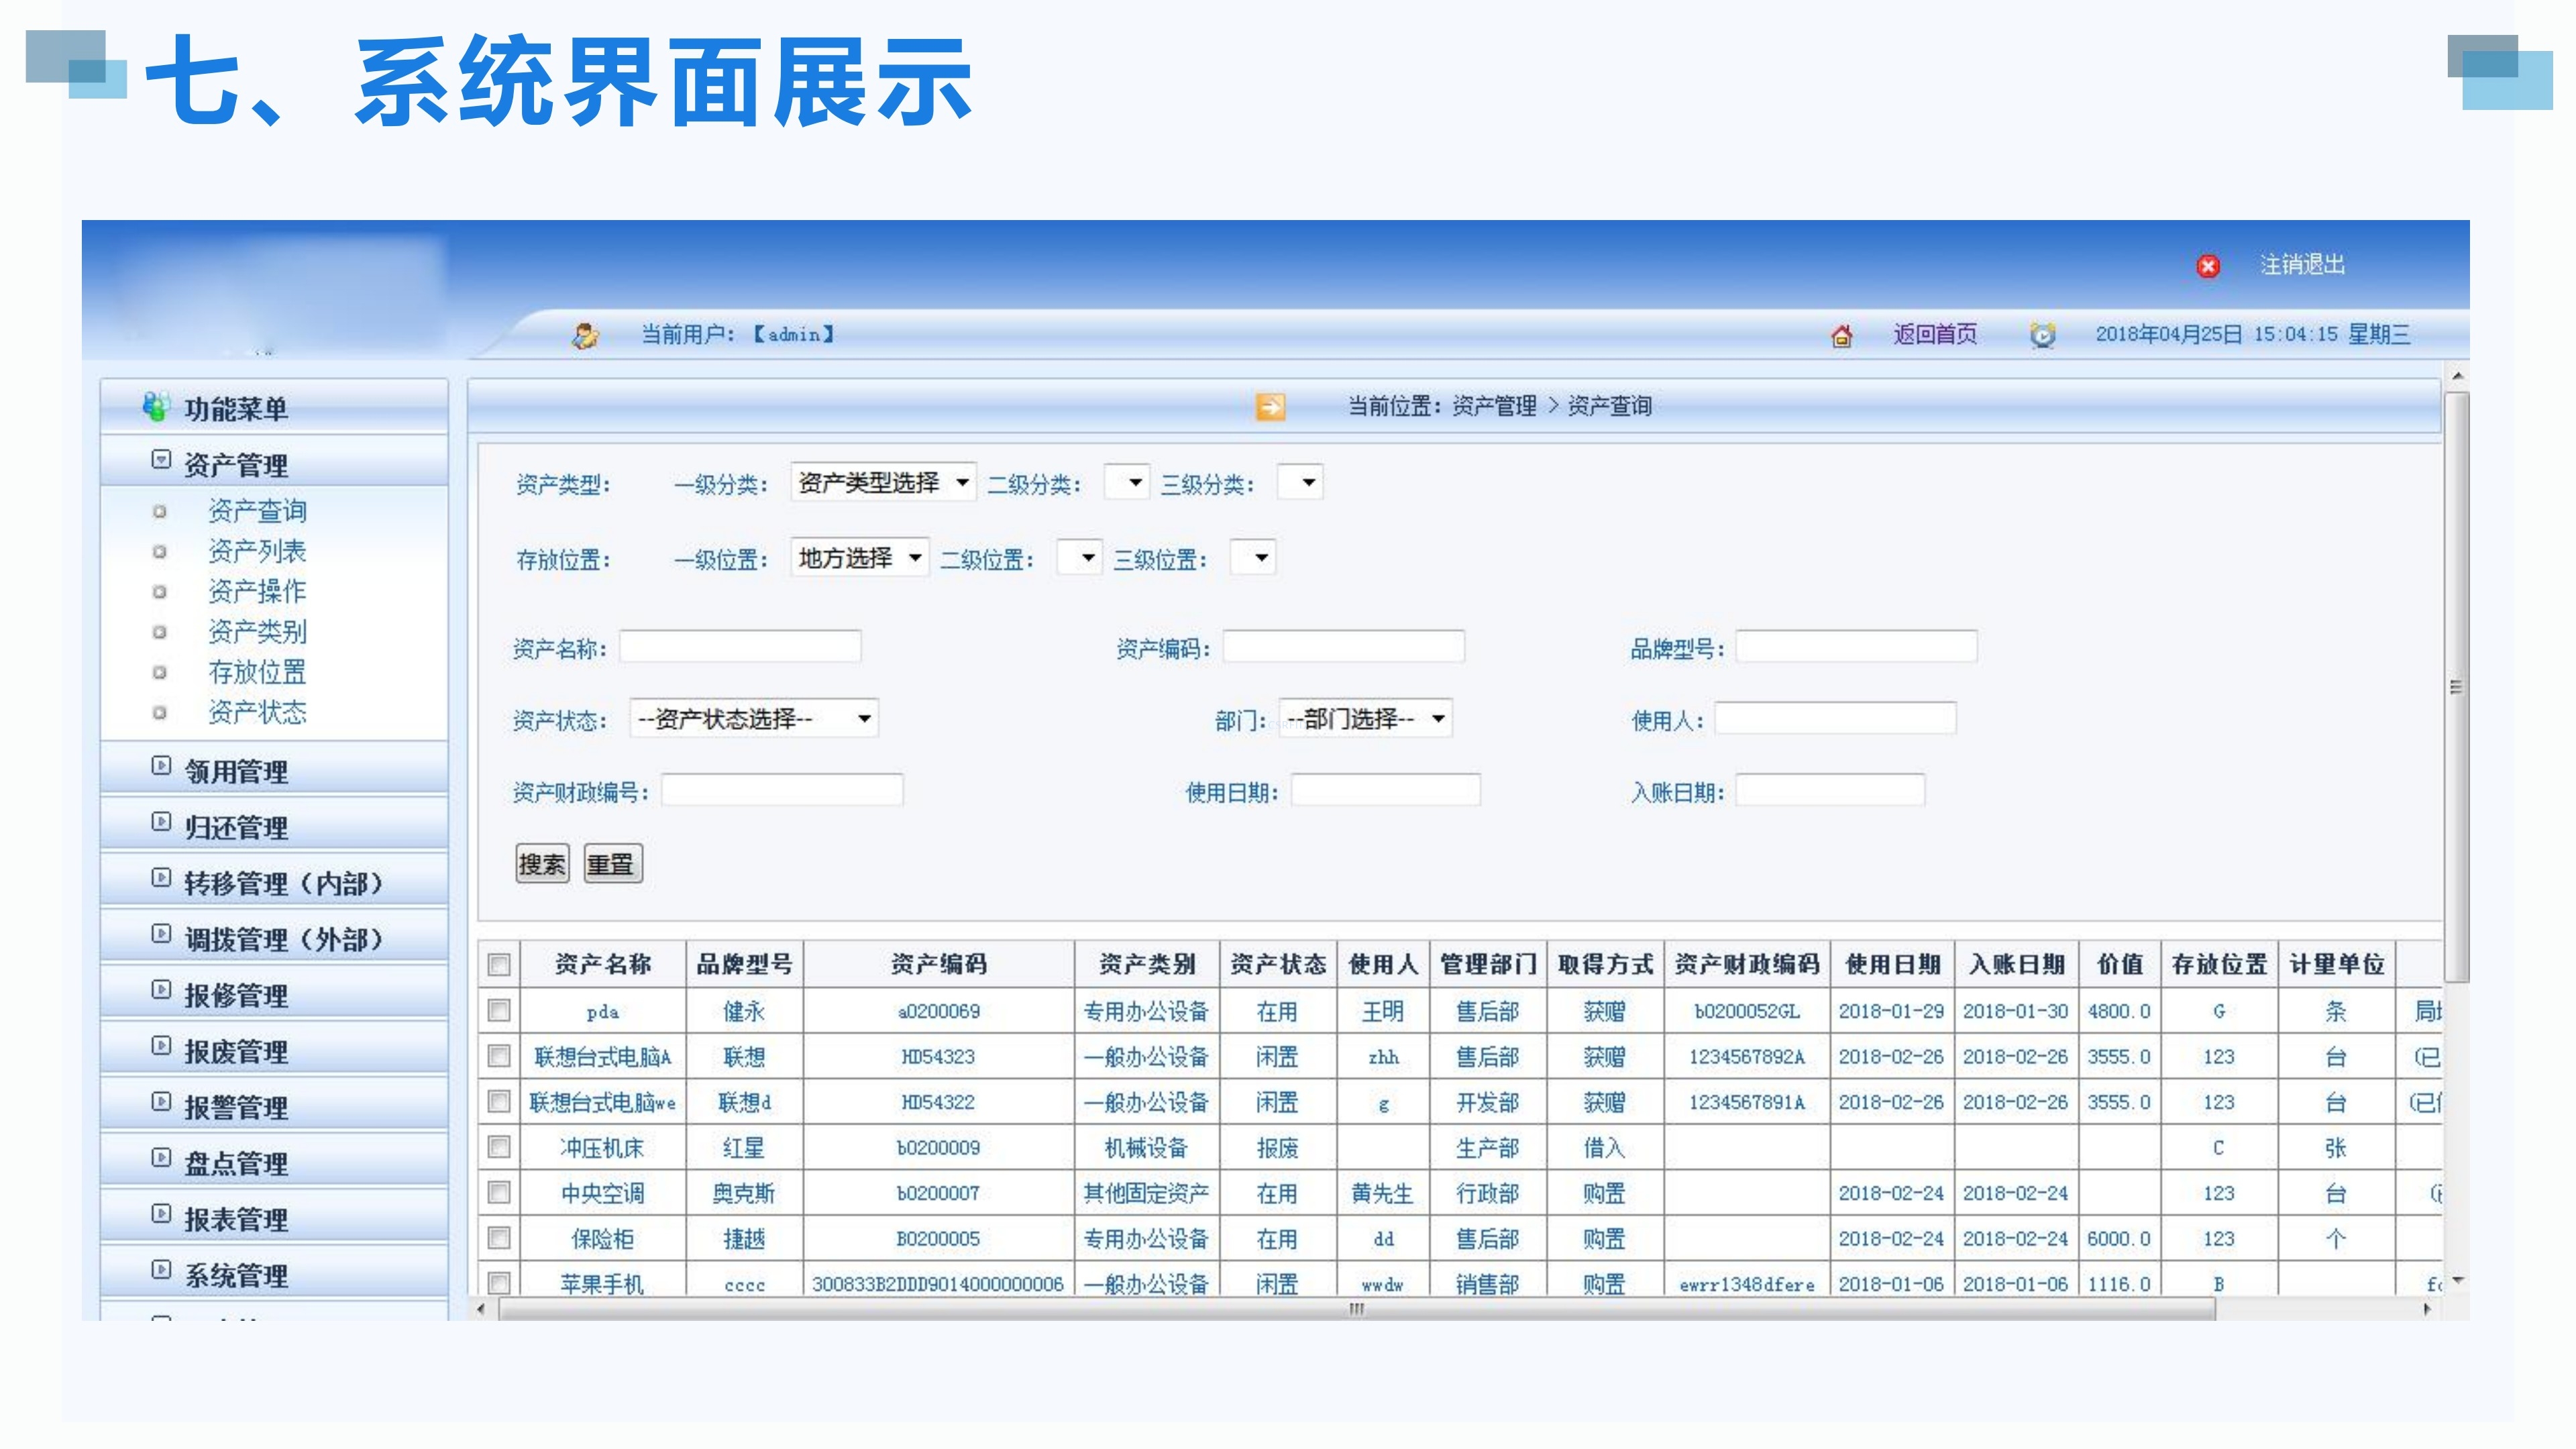This screenshot has height=1449, width=2576.
Task: Click the 资产名称 text input field
Action: (740, 647)
